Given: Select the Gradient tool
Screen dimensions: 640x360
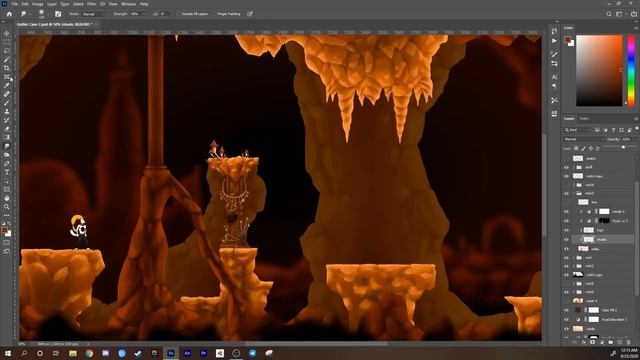Looking at the screenshot, I should coord(7,137).
